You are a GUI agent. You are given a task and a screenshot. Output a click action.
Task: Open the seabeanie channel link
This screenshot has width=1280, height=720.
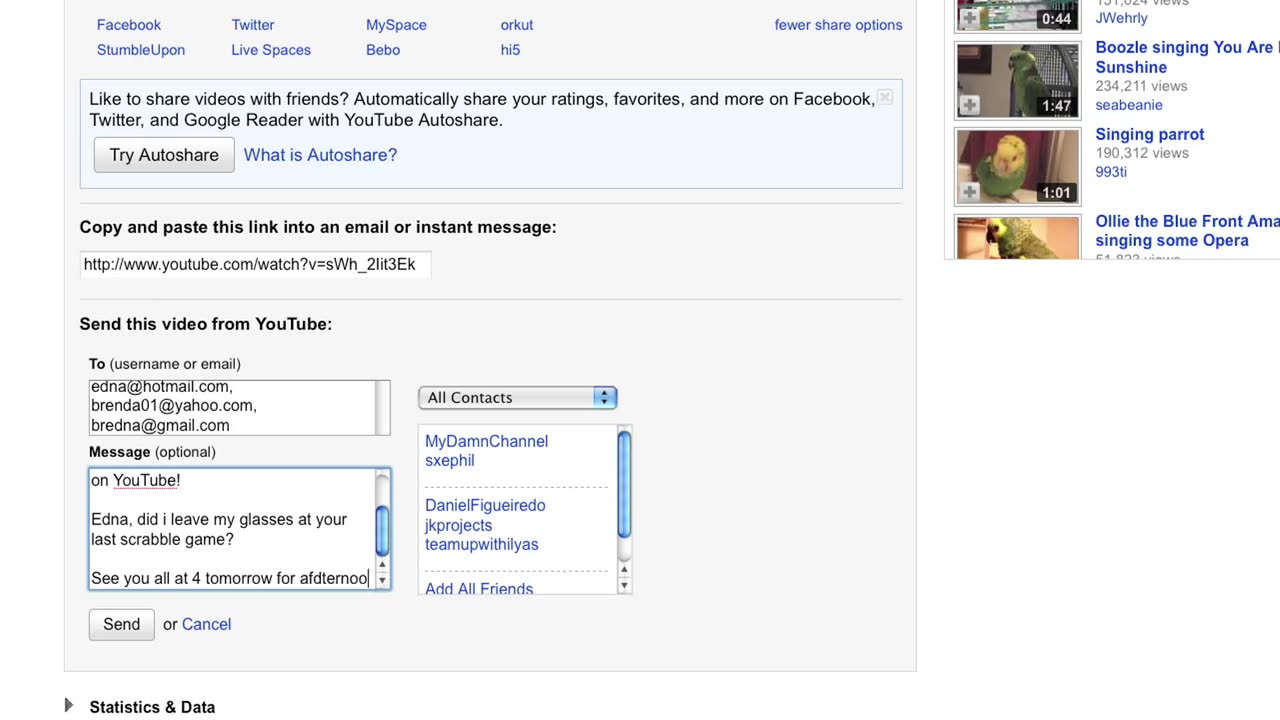(1128, 105)
